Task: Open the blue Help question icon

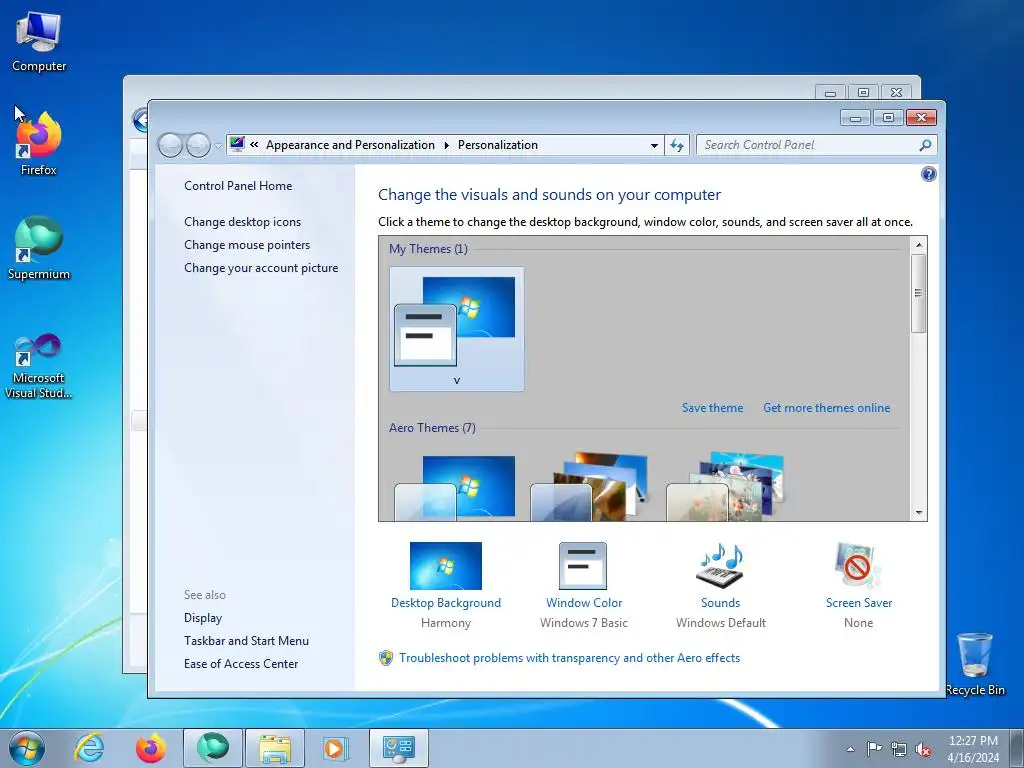Action: click(x=928, y=174)
